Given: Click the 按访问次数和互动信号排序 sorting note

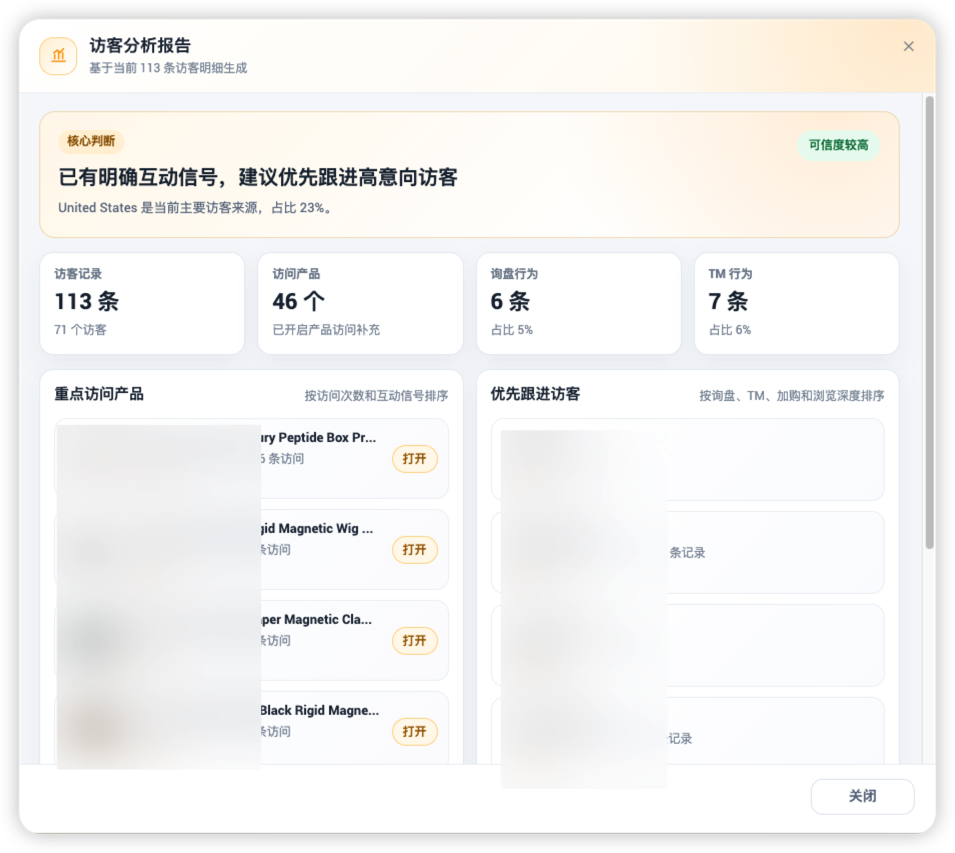Looking at the screenshot, I should [x=376, y=396].
